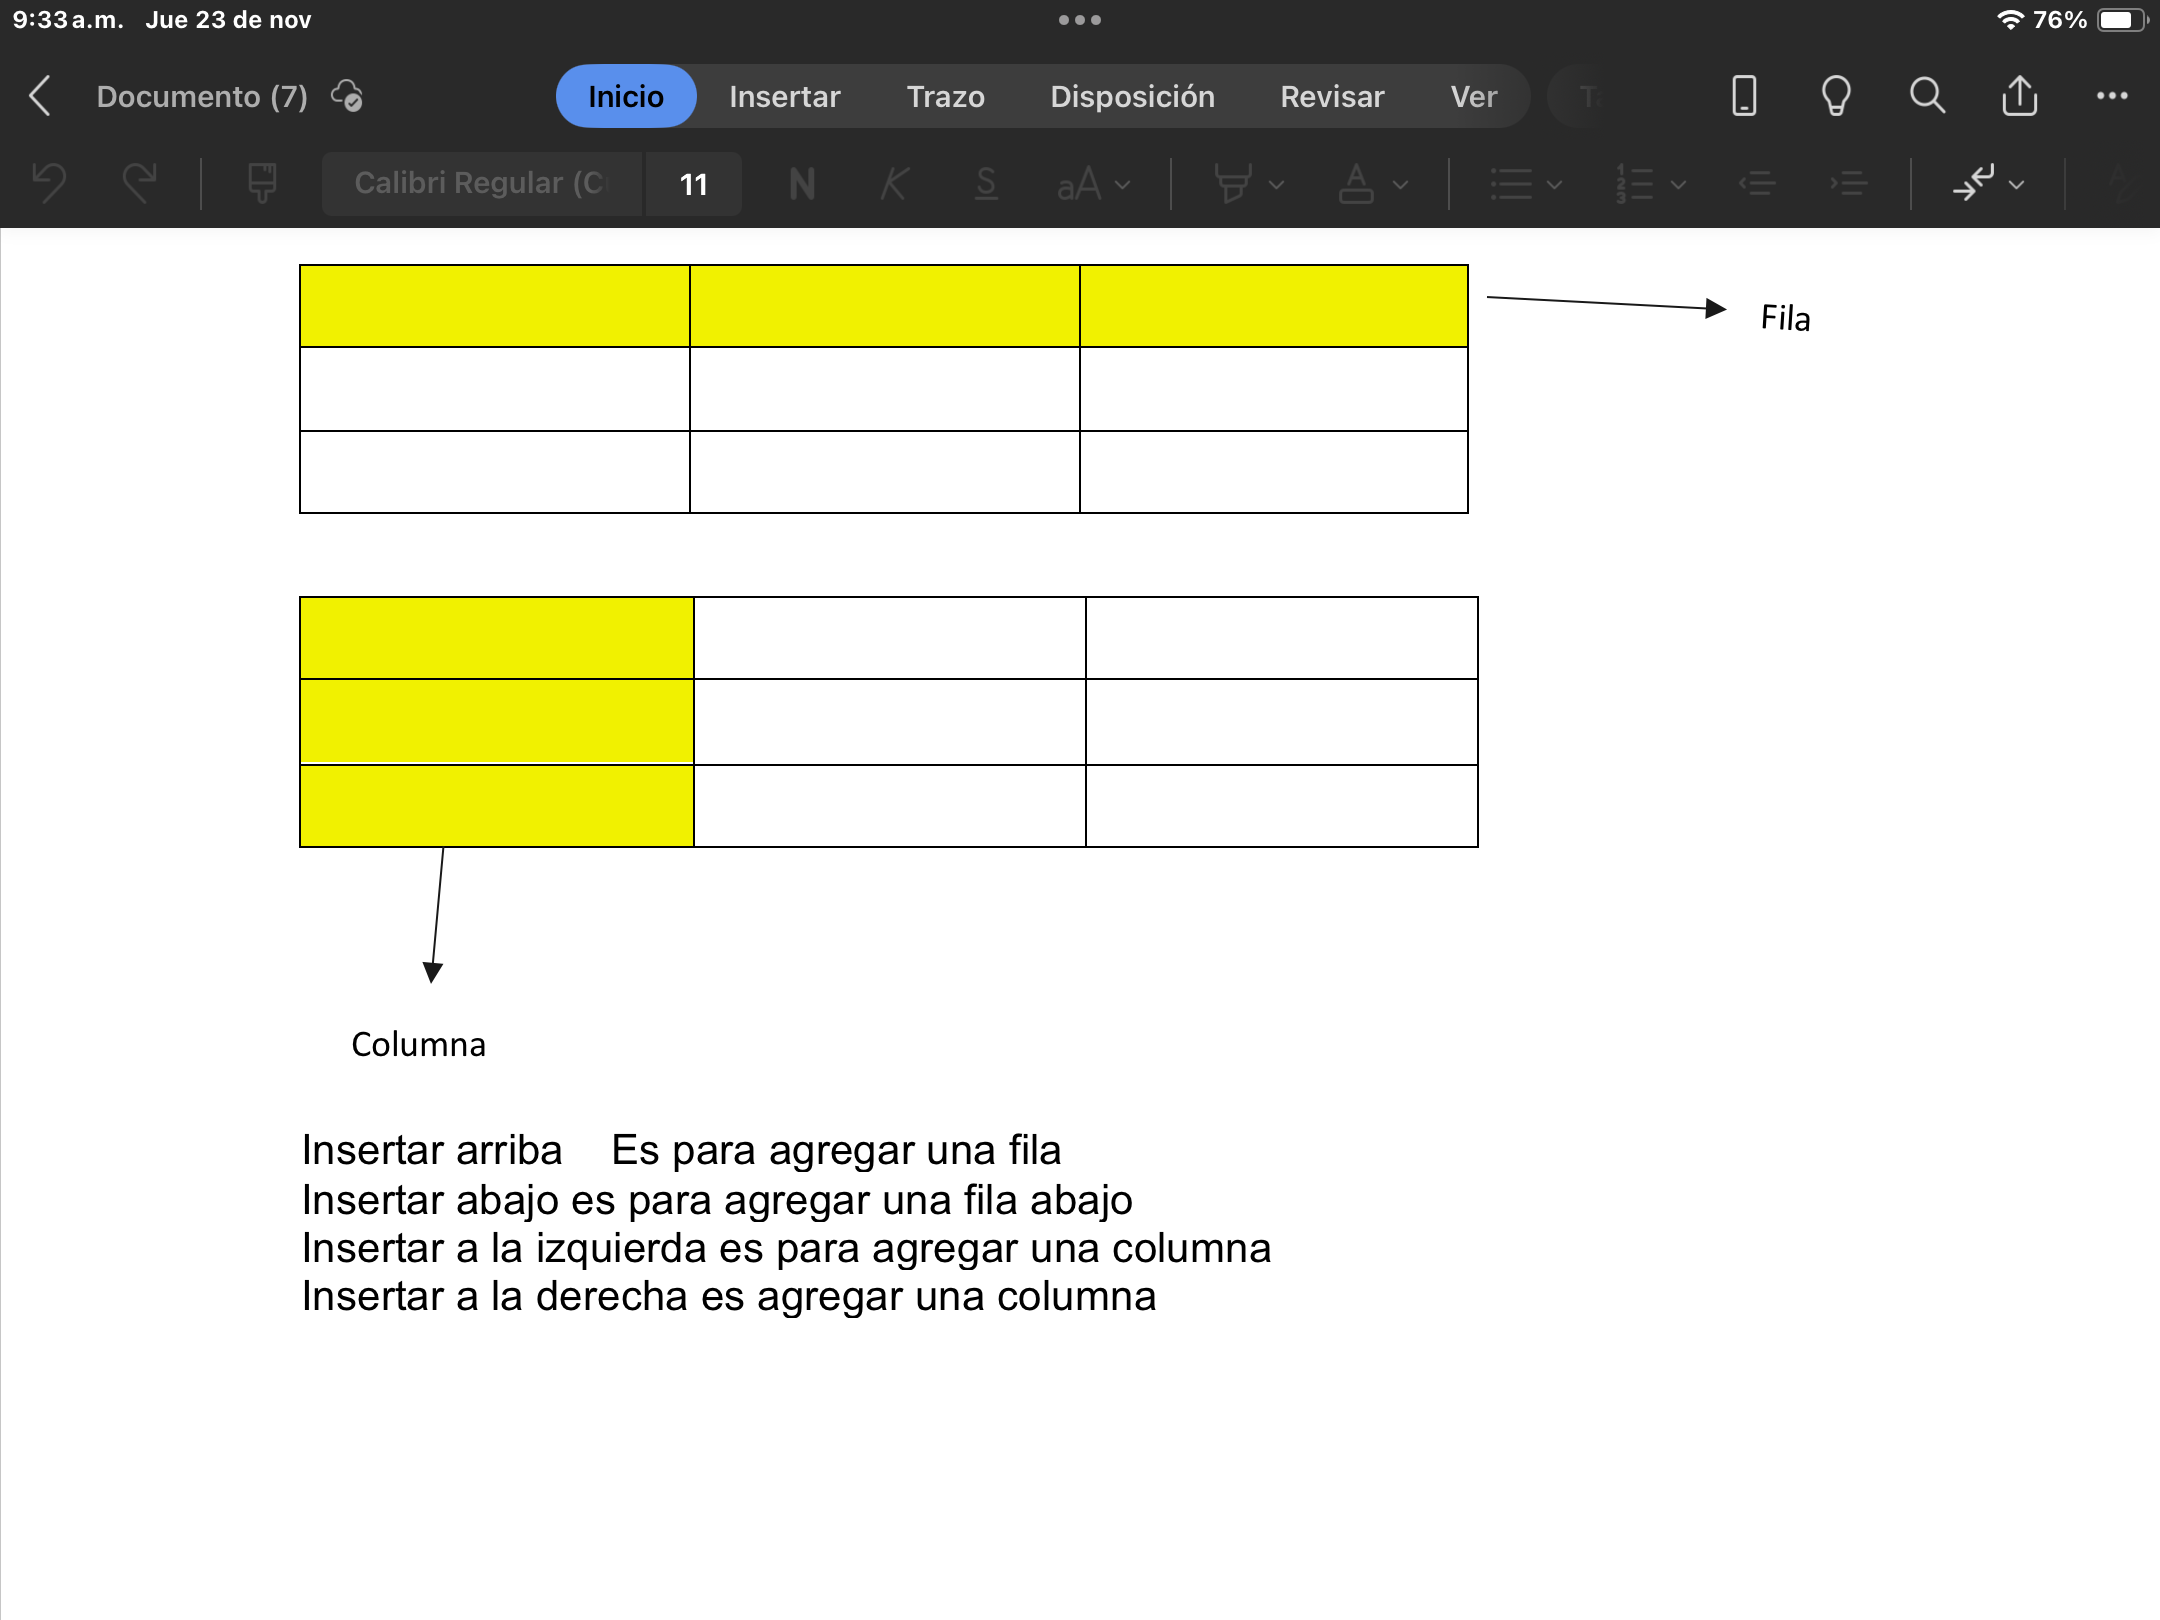Open the mobile view phone icon
2160x1620 pixels.
pyautogui.click(x=1744, y=96)
